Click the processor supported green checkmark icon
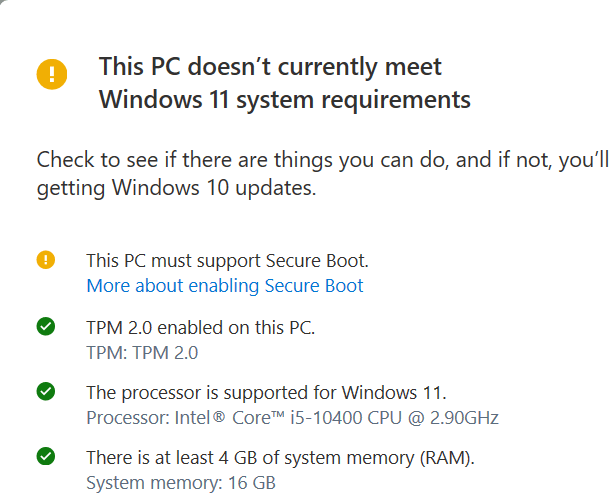The width and height of the screenshot is (611, 499). (45, 392)
